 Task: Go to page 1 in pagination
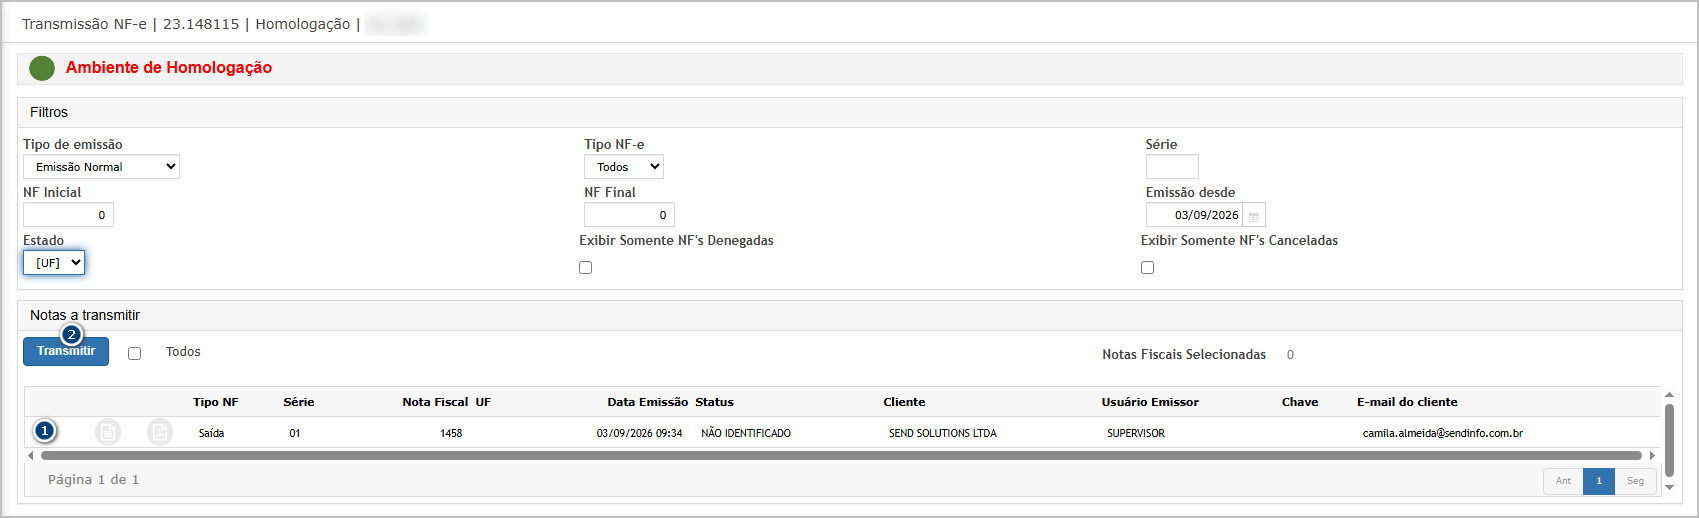click(x=1599, y=481)
